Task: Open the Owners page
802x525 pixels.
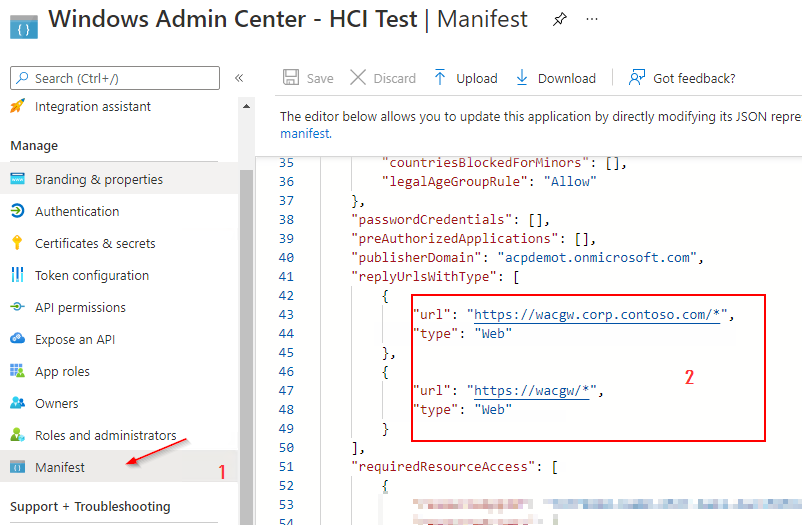Action: [56, 404]
